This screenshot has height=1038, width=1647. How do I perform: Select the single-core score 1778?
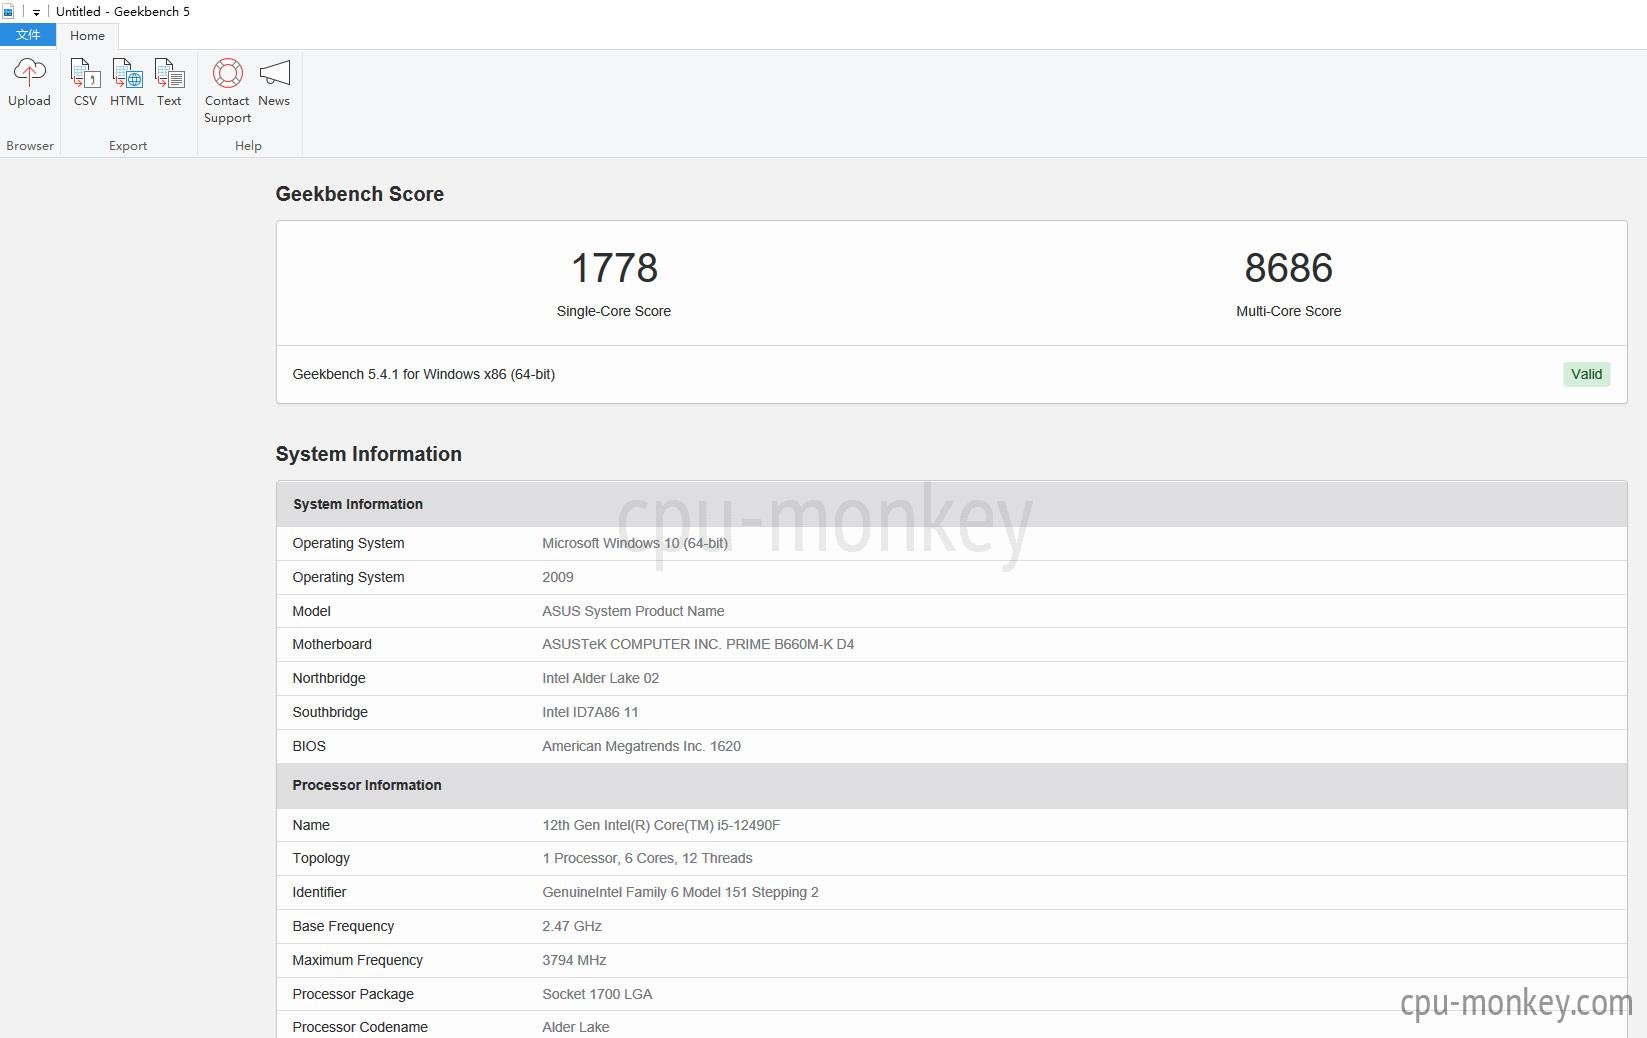[614, 268]
